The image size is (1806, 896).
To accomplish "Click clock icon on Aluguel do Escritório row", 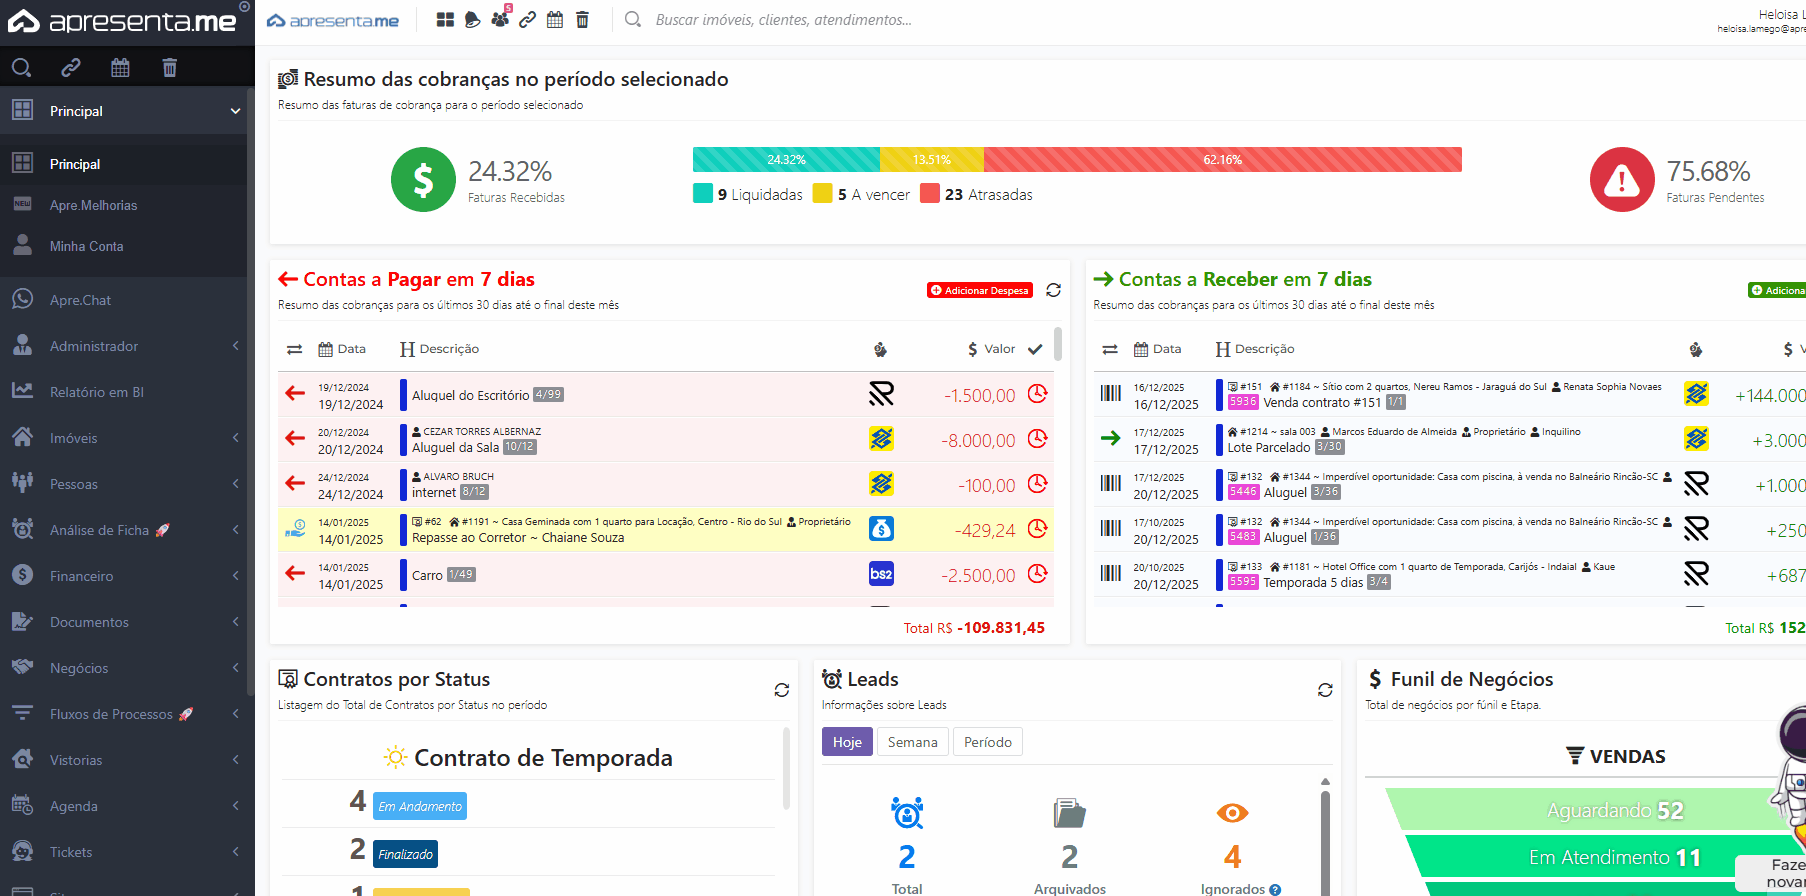I will 1038,394.
